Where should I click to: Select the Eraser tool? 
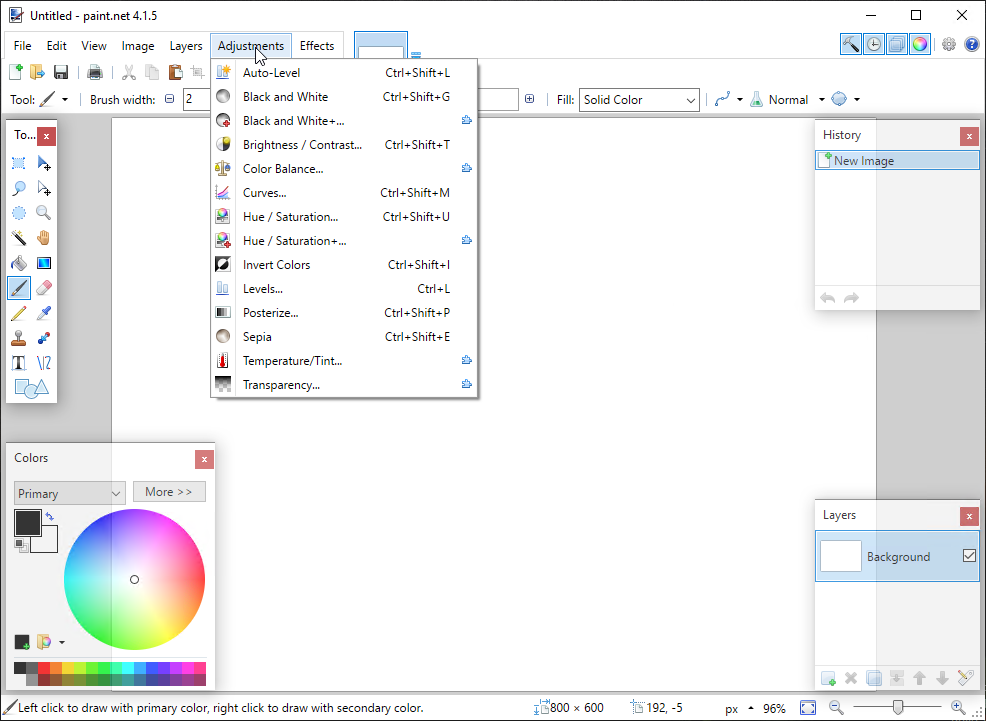pyautogui.click(x=44, y=288)
